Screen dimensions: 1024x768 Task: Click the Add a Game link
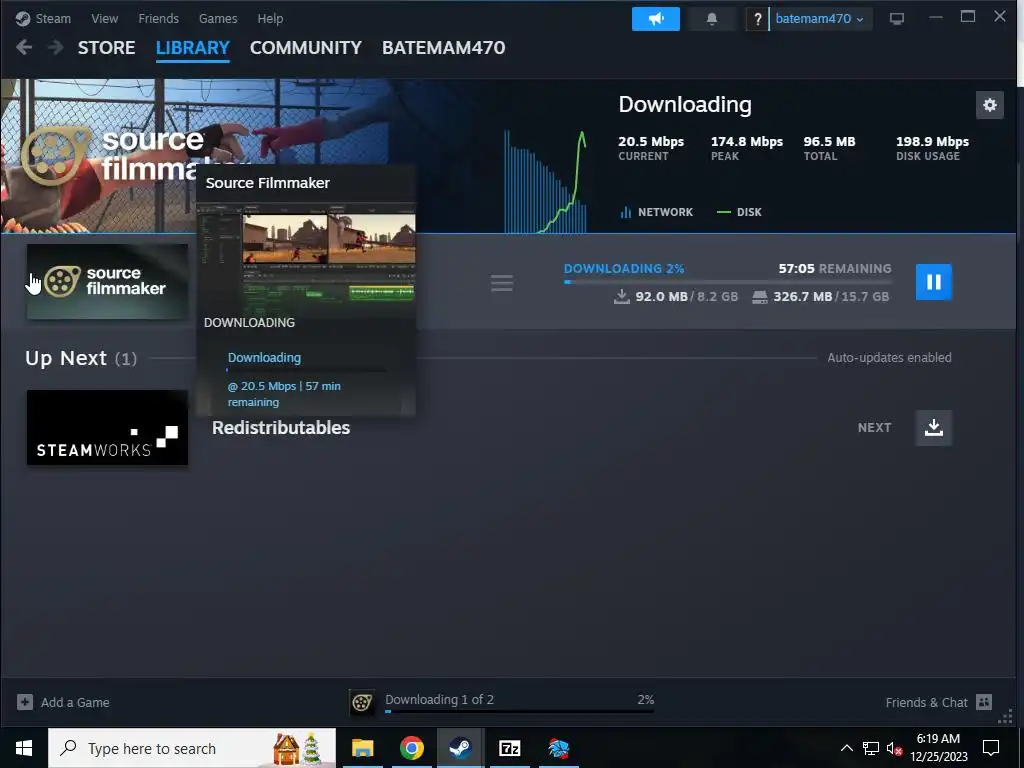[75, 703]
